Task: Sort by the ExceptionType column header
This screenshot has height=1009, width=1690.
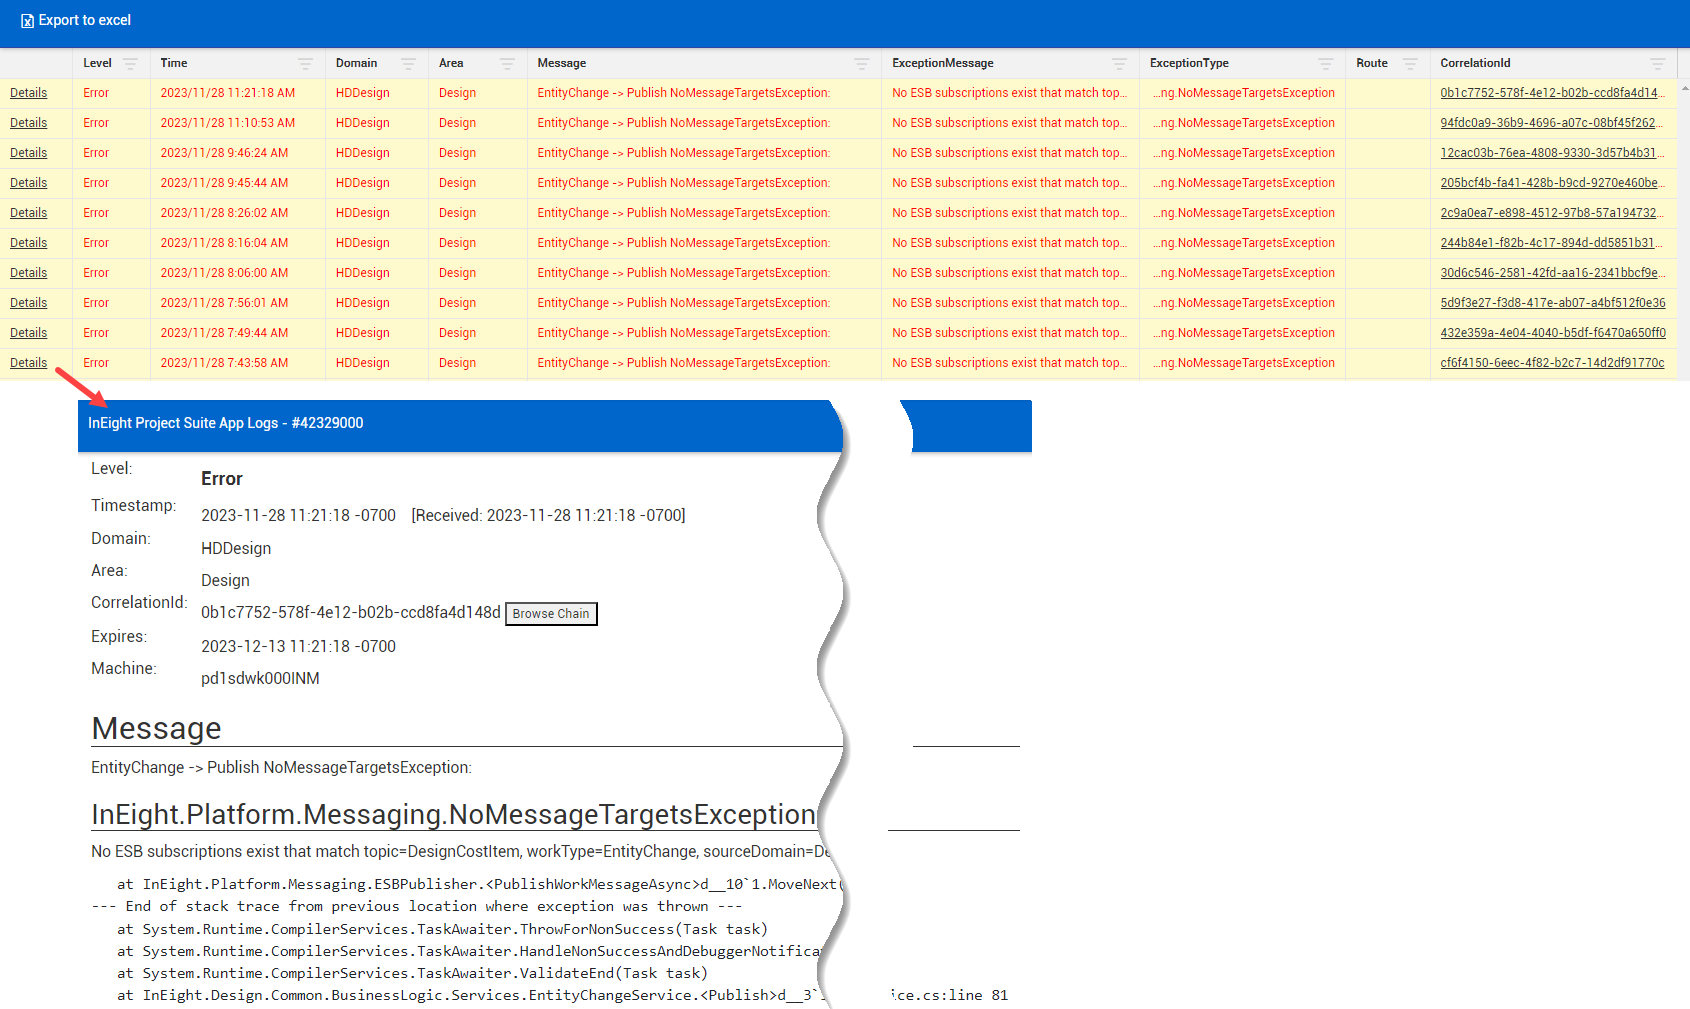Action: pyautogui.click(x=1189, y=63)
